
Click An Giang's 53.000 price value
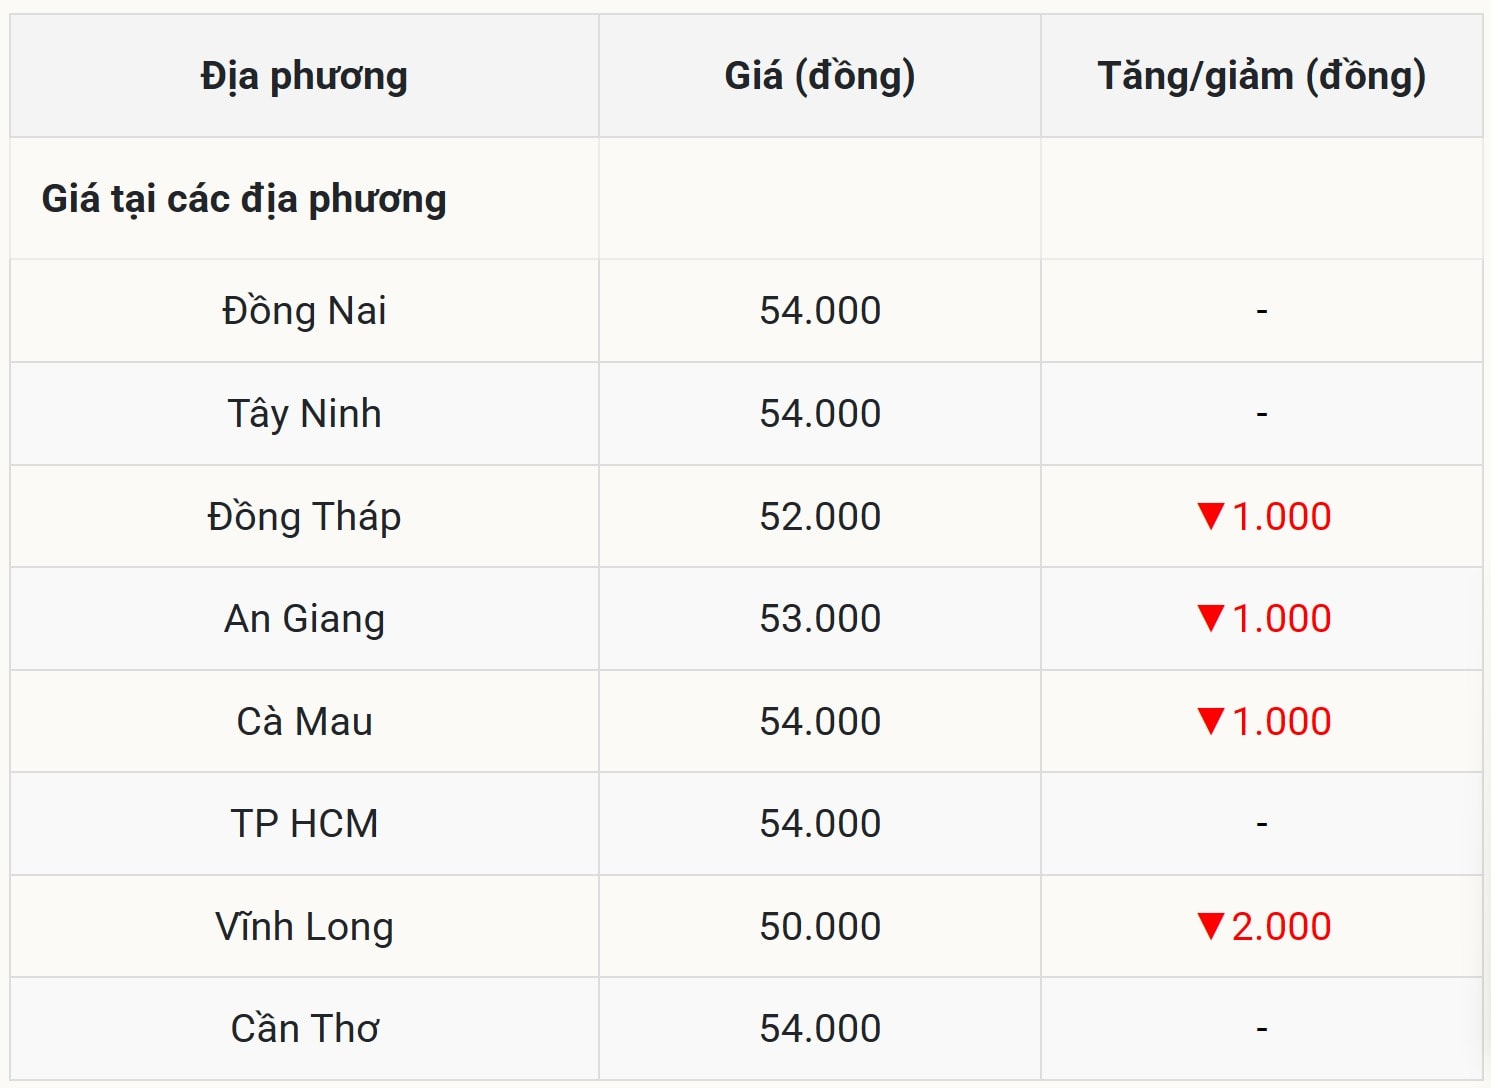coord(820,619)
